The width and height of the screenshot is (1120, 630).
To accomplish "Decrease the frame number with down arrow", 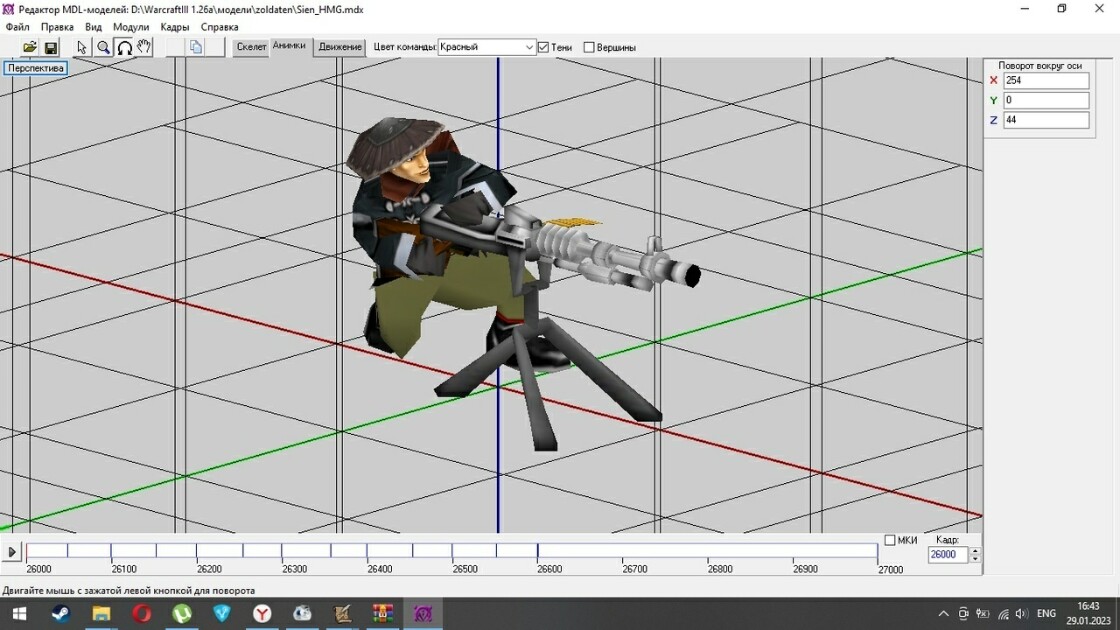I will pyautogui.click(x=975, y=559).
